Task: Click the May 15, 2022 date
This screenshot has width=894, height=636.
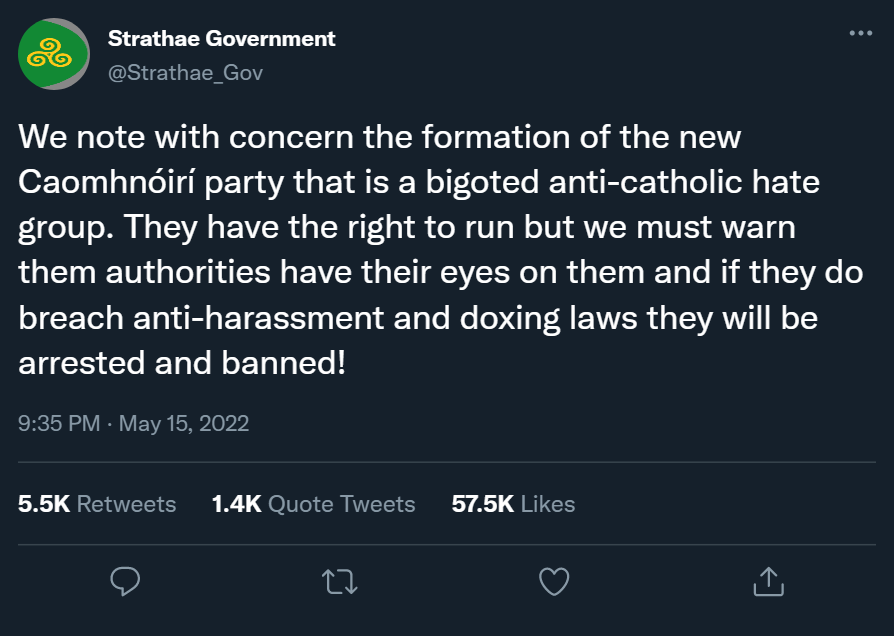Action: 184,423
